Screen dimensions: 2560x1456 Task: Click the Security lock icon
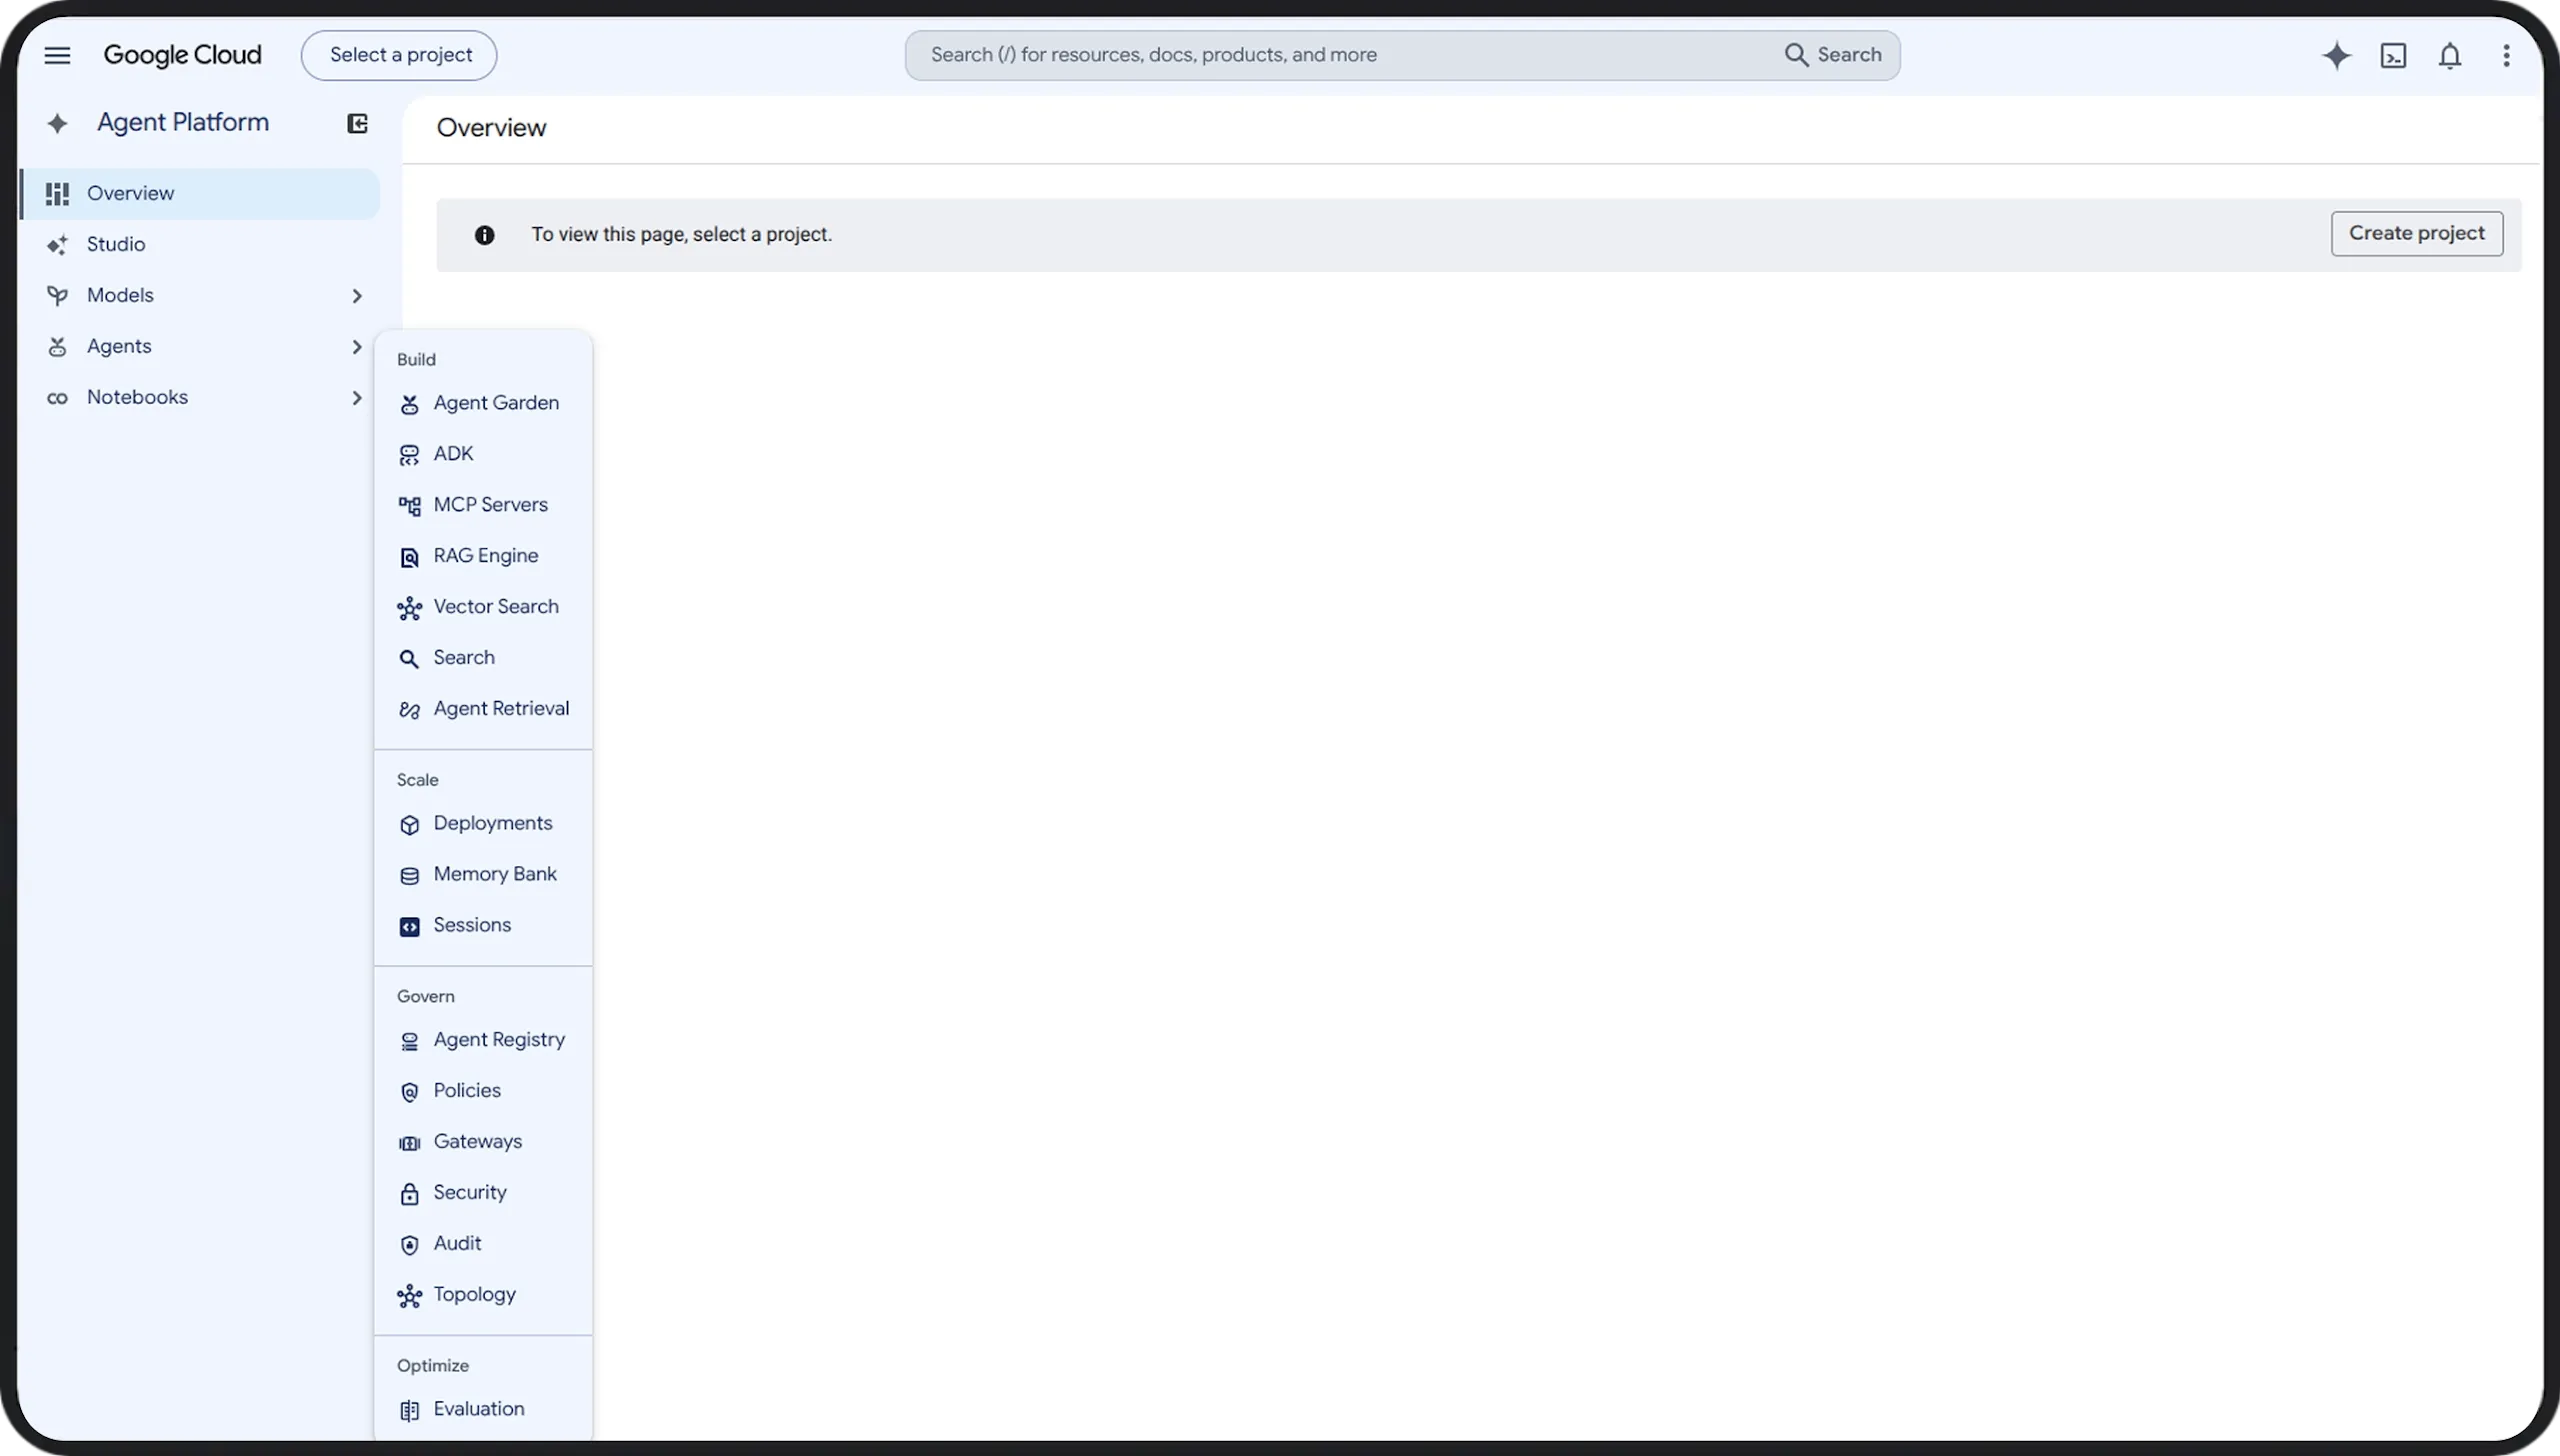coord(409,1194)
